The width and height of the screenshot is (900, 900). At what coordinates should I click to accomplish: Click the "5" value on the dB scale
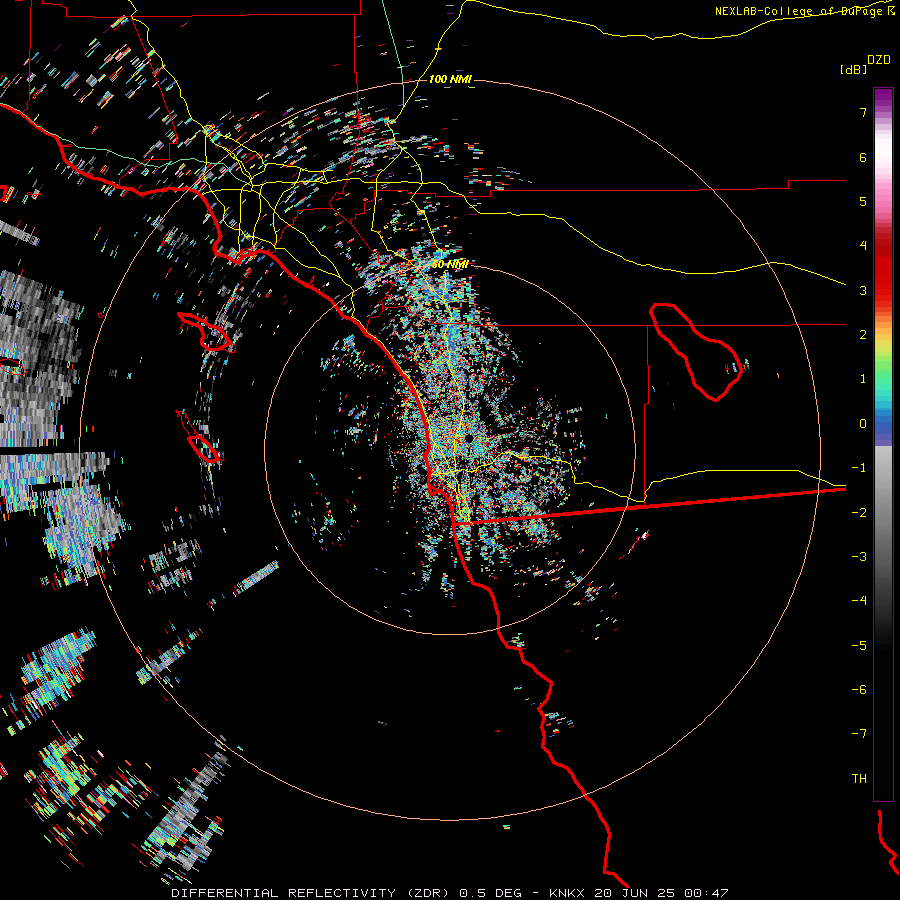pos(863,201)
